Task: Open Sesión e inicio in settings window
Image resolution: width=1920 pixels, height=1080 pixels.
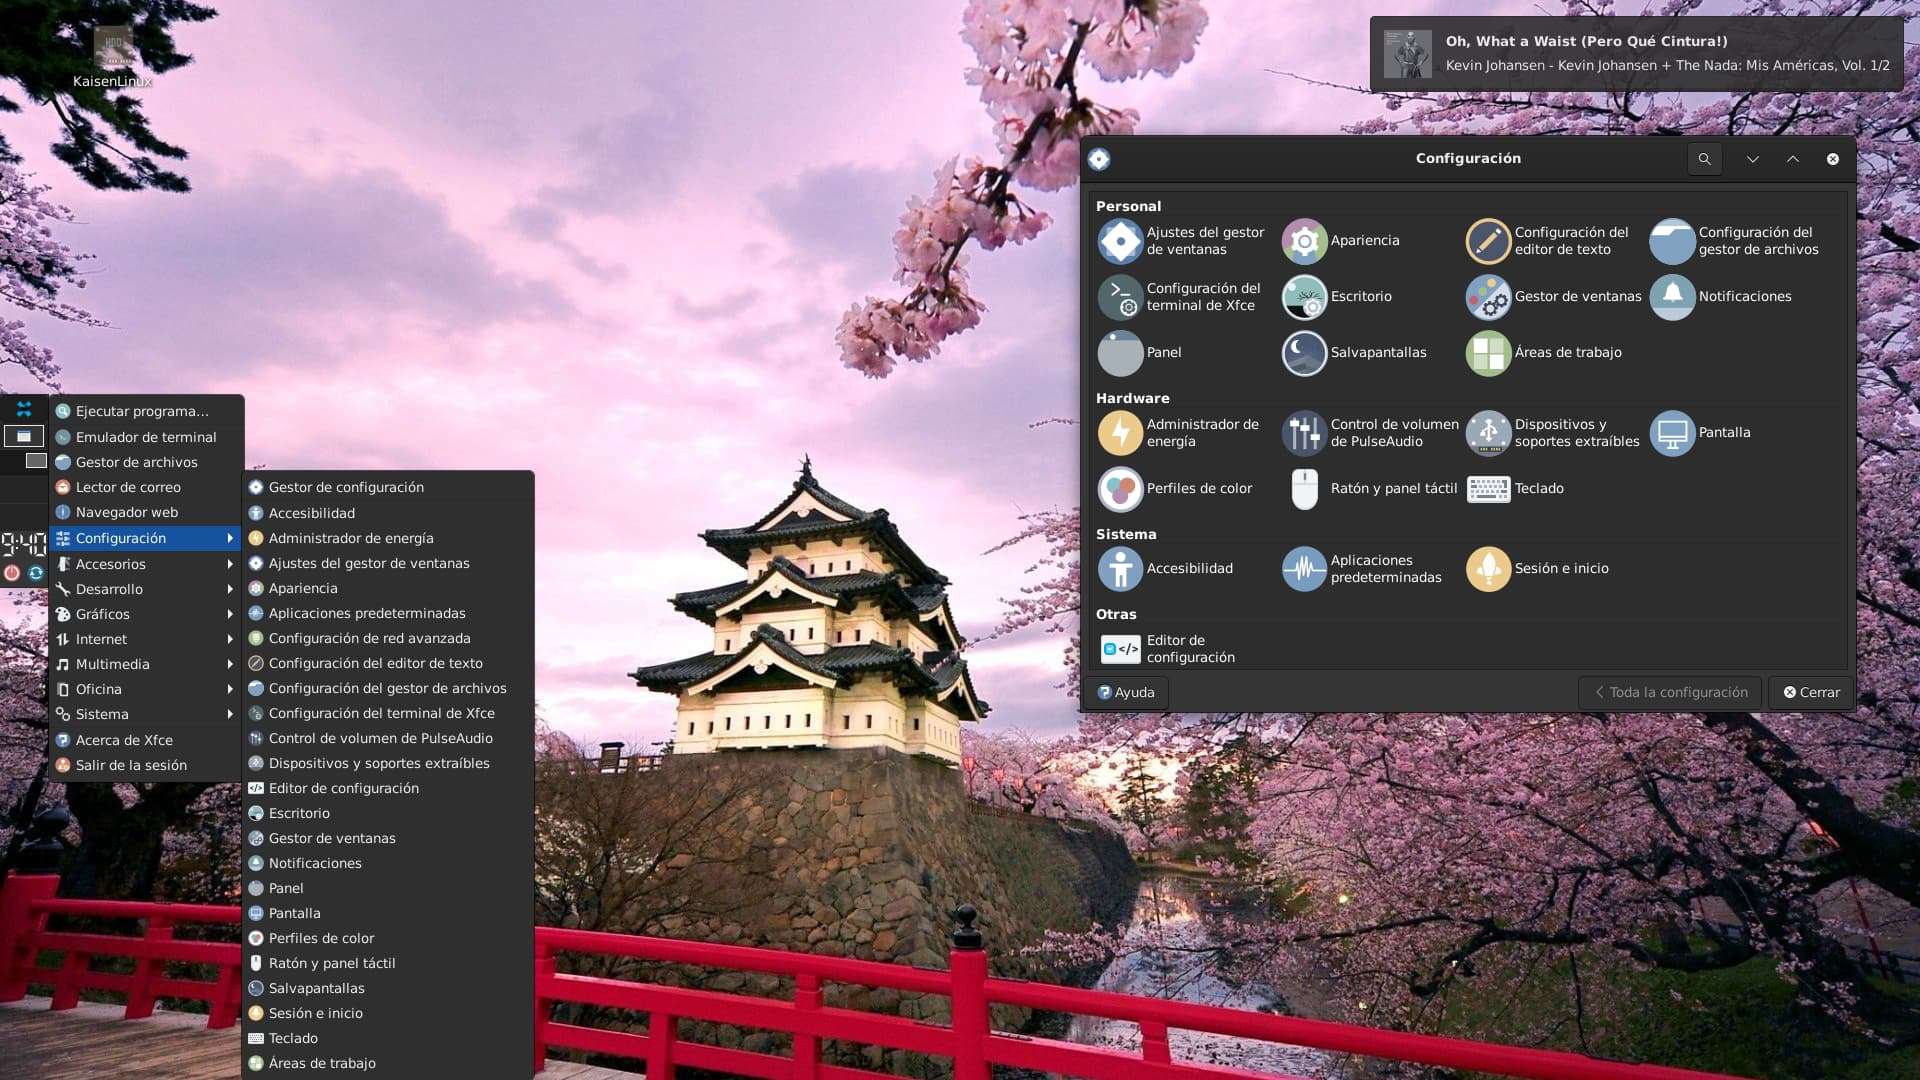Action: pos(1488,569)
